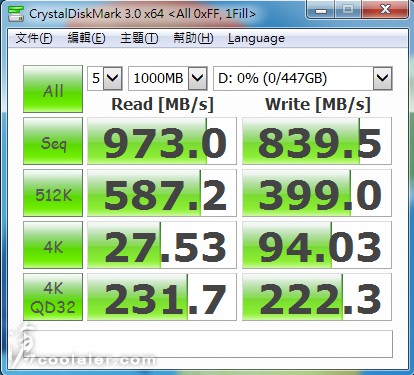Click the empty comment text field at bottom

(x=208, y=344)
